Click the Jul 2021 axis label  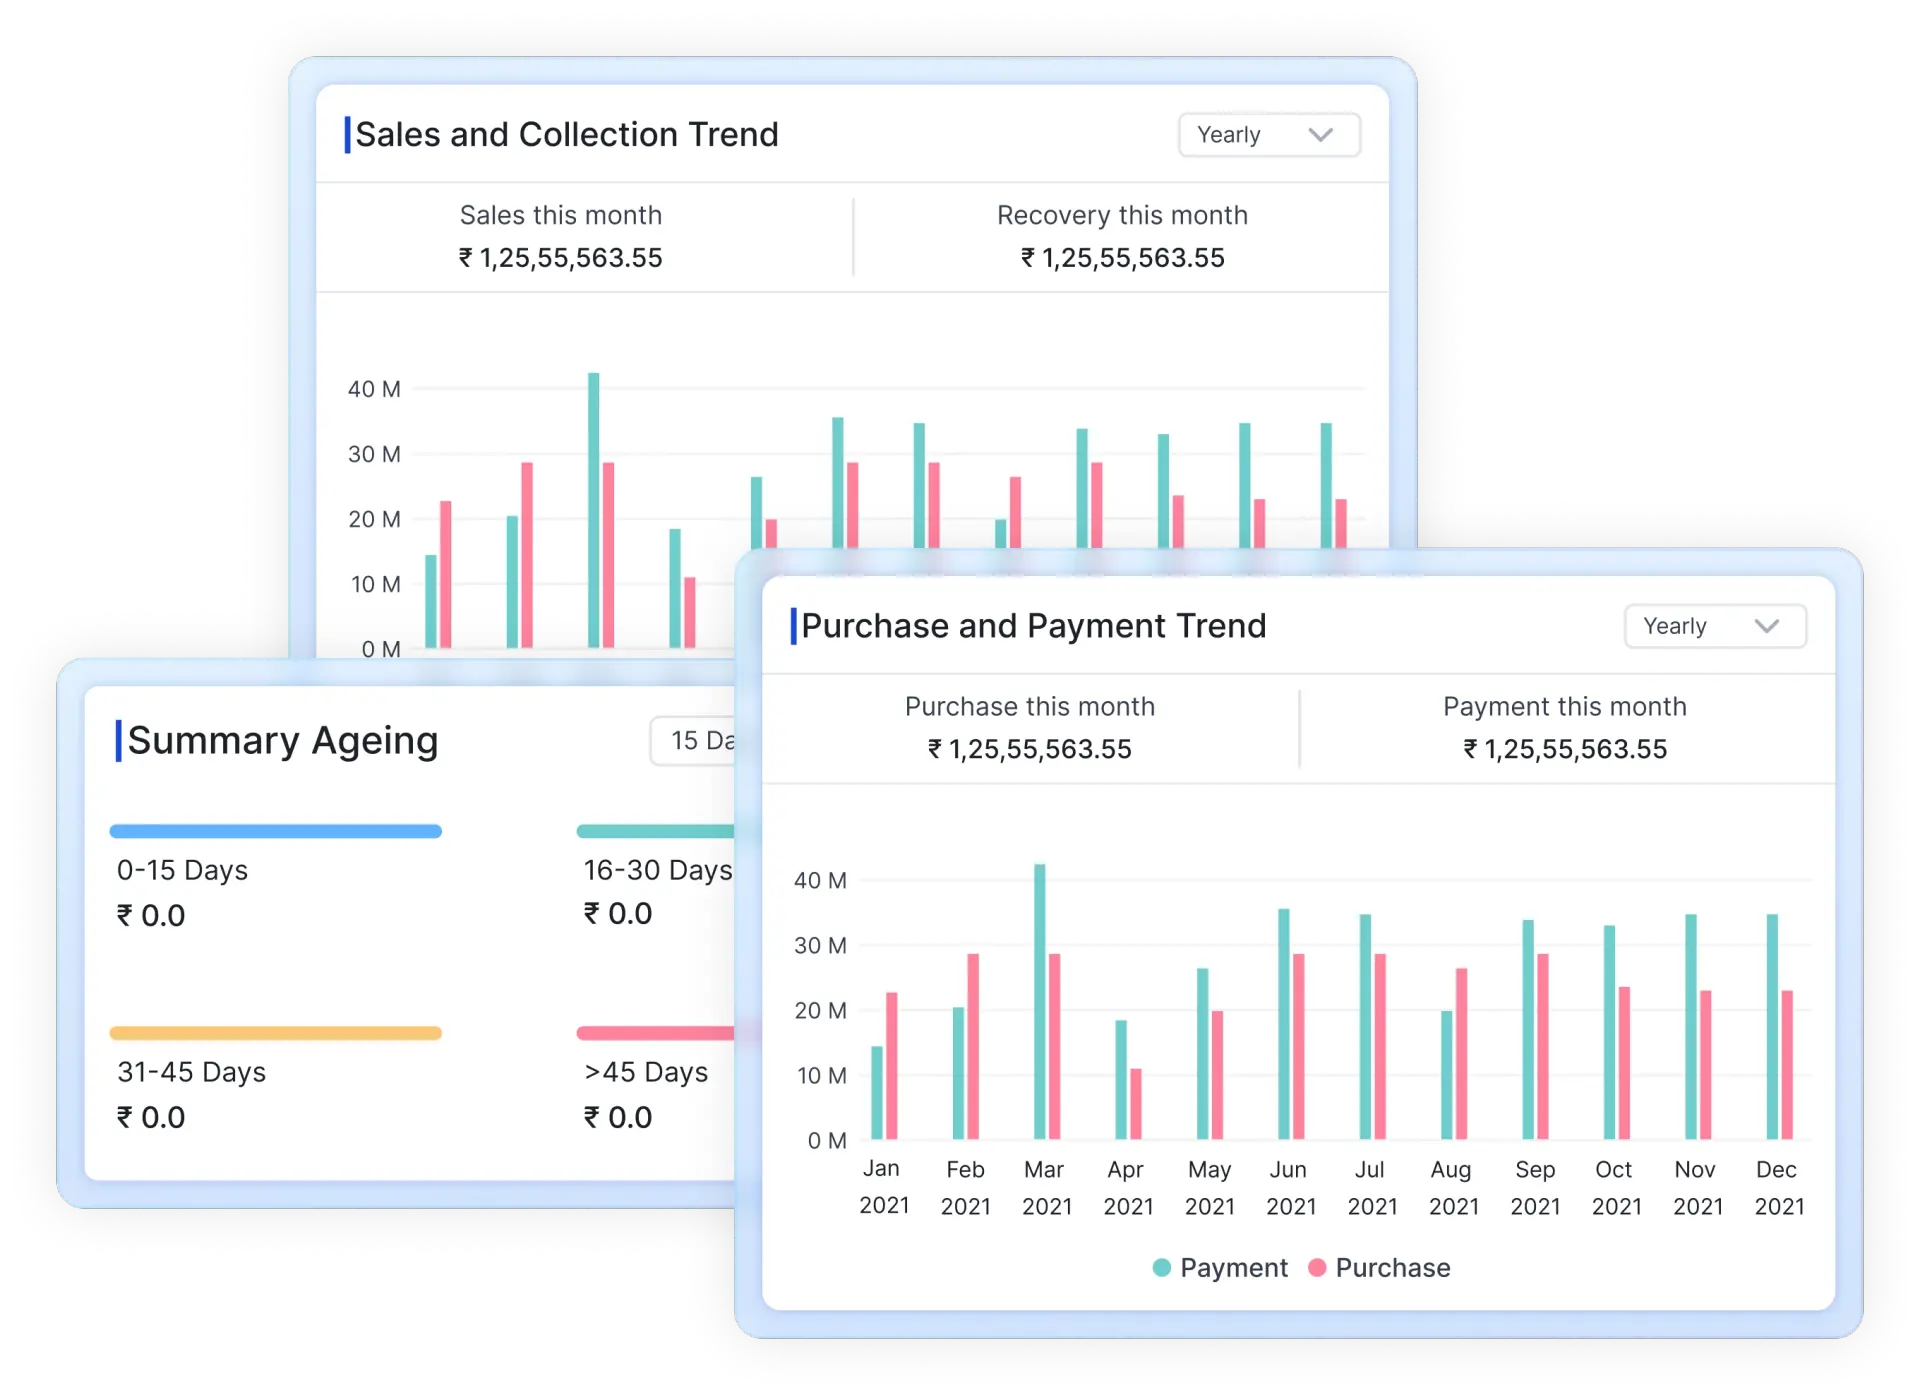click(1372, 1187)
